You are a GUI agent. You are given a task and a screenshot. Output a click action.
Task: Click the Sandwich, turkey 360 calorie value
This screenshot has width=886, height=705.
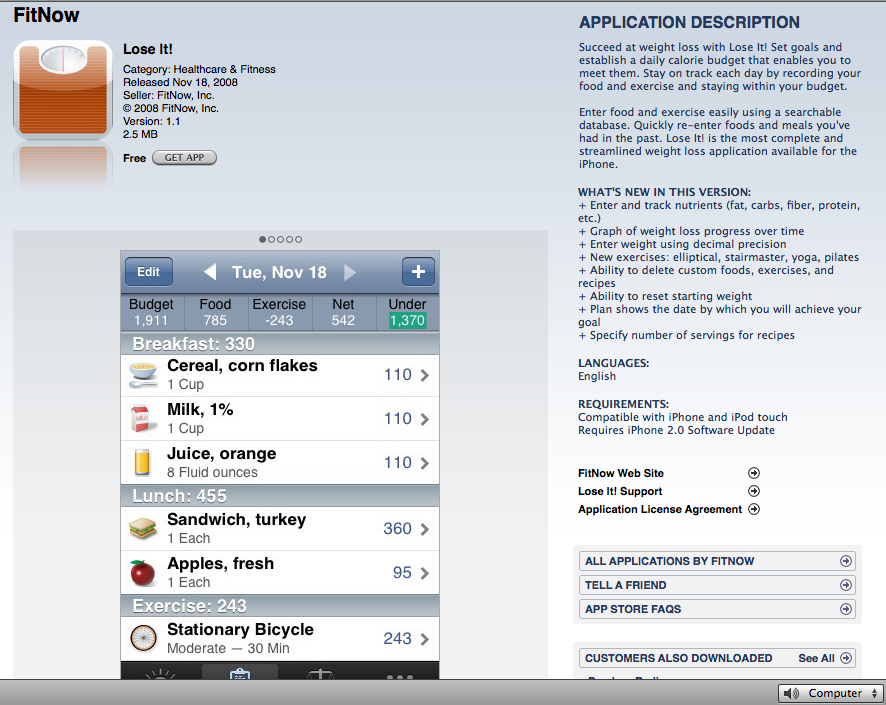click(x=397, y=529)
